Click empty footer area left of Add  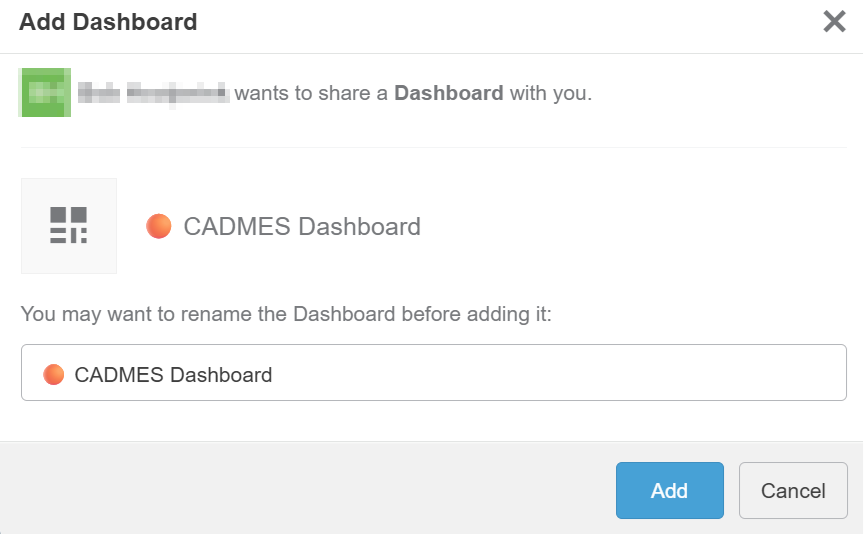click(300, 490)
